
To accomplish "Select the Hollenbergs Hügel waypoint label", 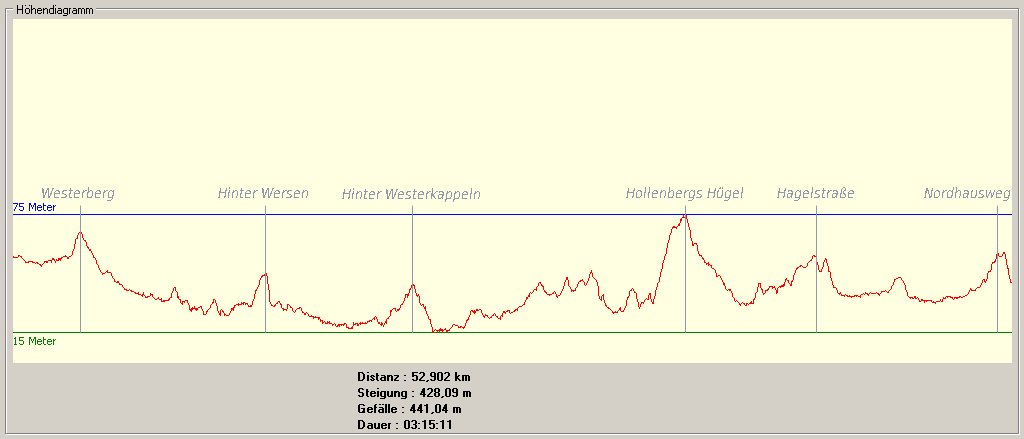I will click(684, 193).
